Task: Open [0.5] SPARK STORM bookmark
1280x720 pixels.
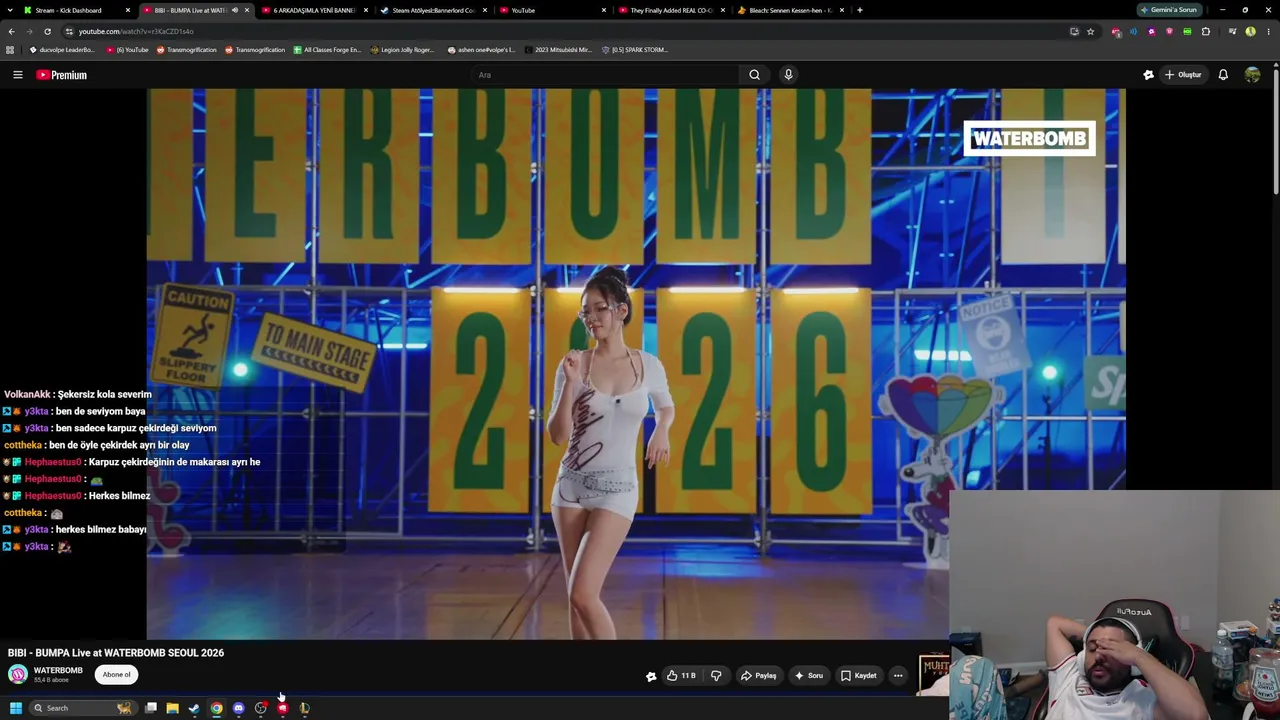Action: pos(634,50)
